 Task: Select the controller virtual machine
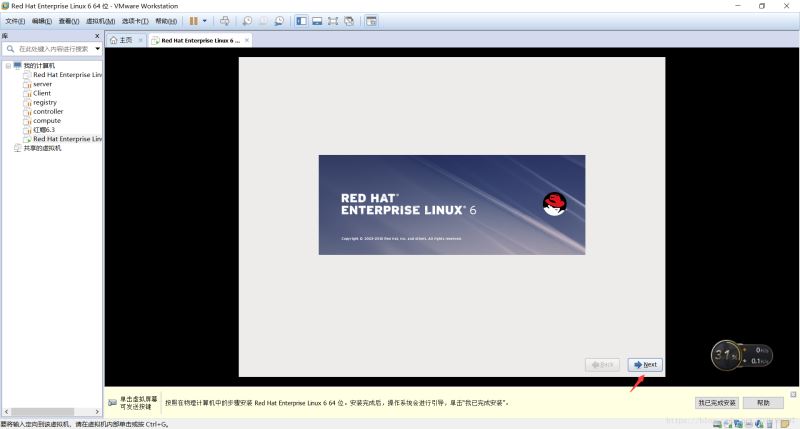(x=48, y=111)
